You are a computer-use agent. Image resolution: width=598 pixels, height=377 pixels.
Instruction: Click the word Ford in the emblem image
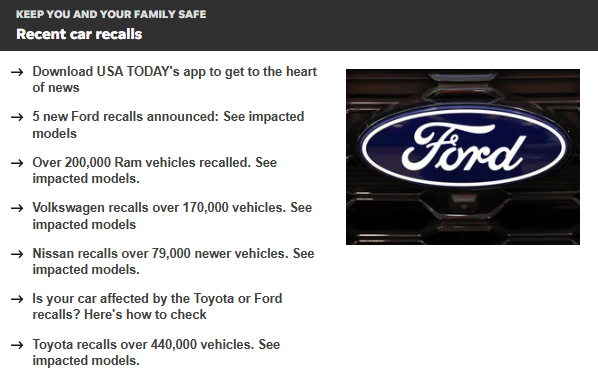pyautogui.click(x=463, y=147)
